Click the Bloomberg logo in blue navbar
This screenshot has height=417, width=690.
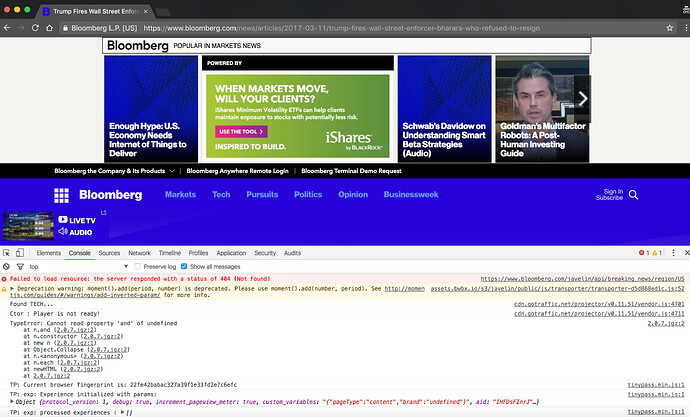coord(110,195)
